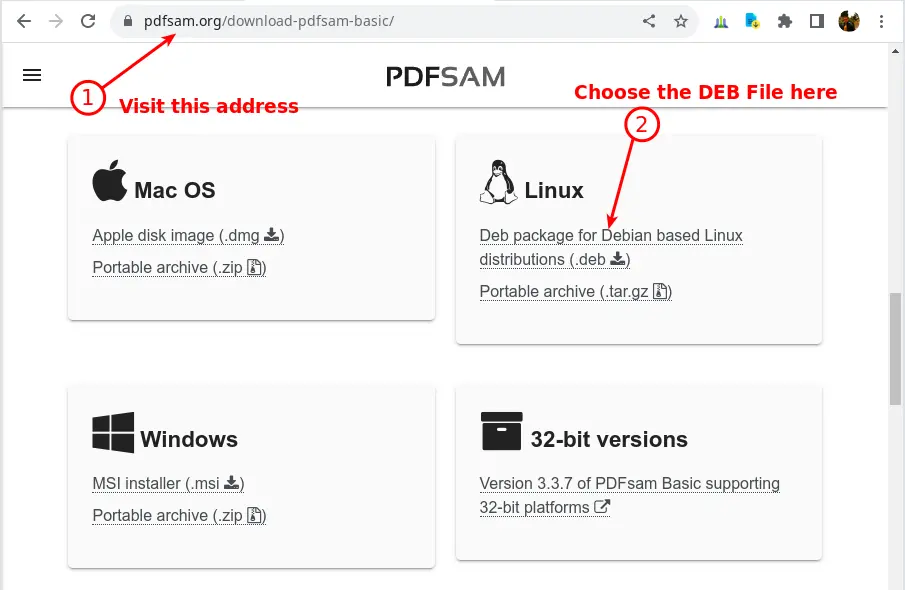Click the vertical page scrollbar thumb
The height and width of the screenshot is (590, 905).
pyautogui.click(x=896, y=349)
